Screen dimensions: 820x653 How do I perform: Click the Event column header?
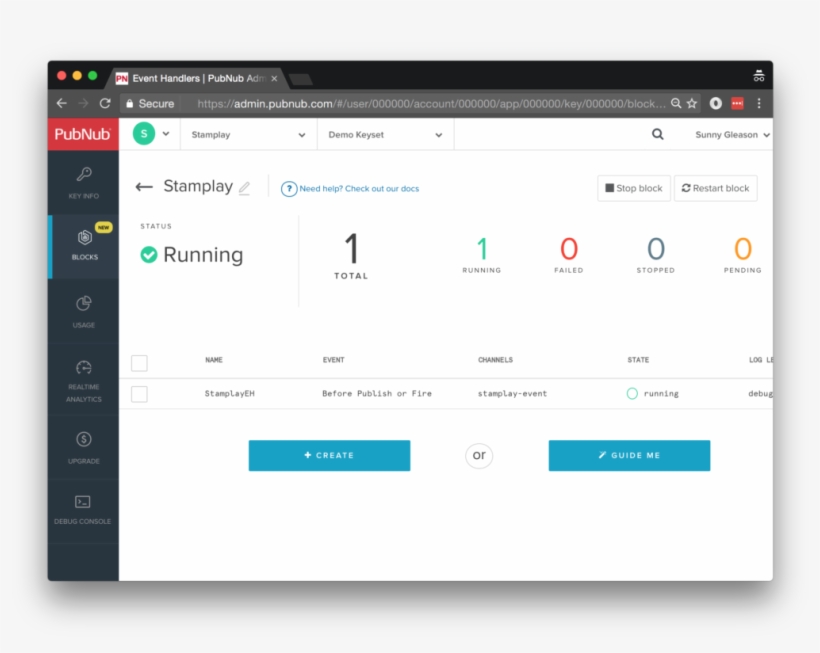pyautogui.click(x=334, y=360)
